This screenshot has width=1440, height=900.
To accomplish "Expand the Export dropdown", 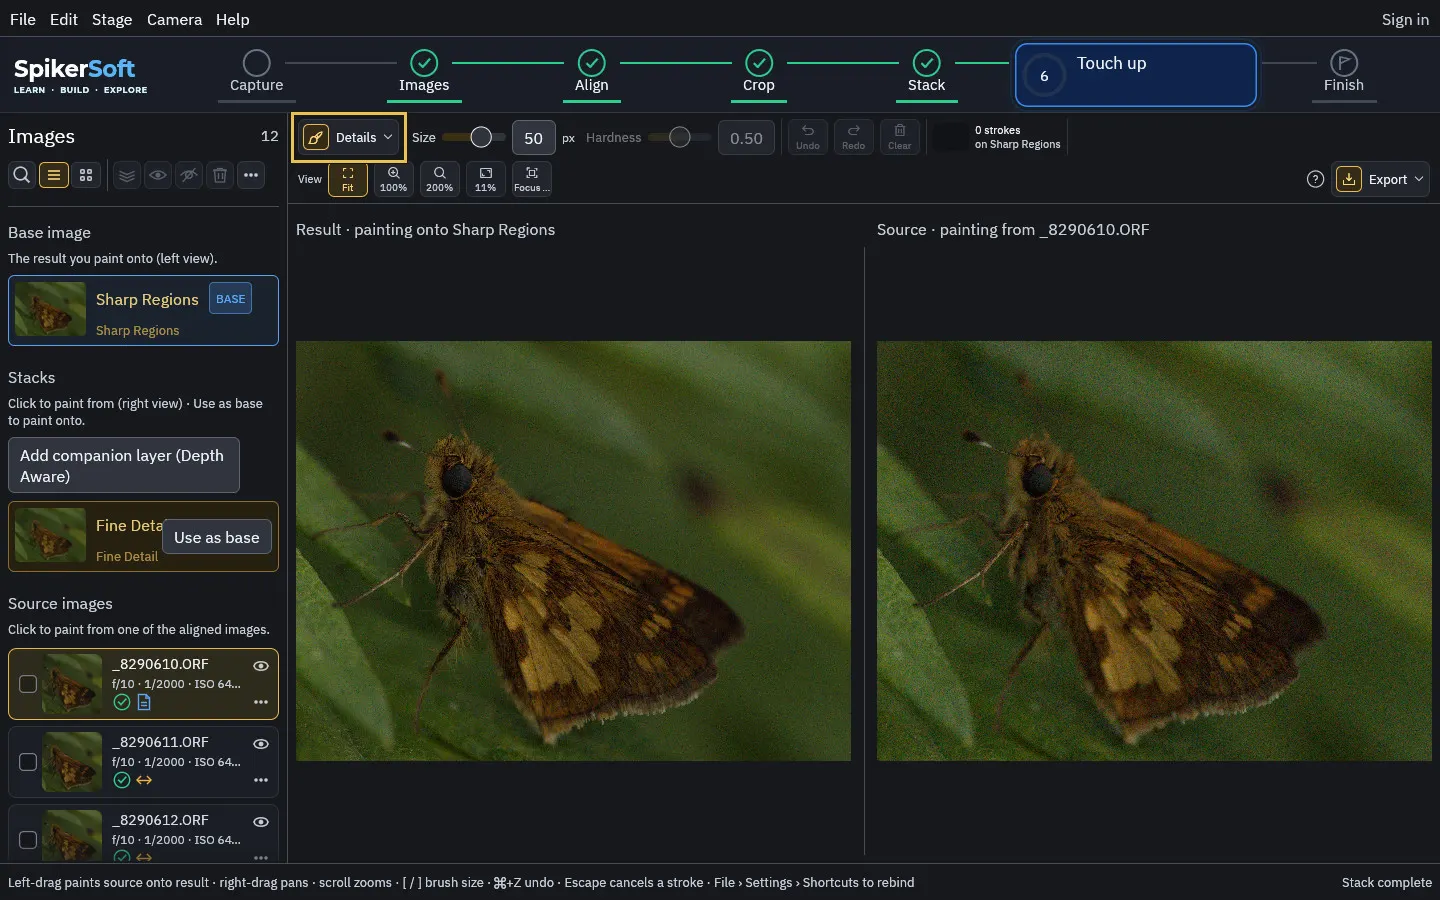I will click(1381, 179).
